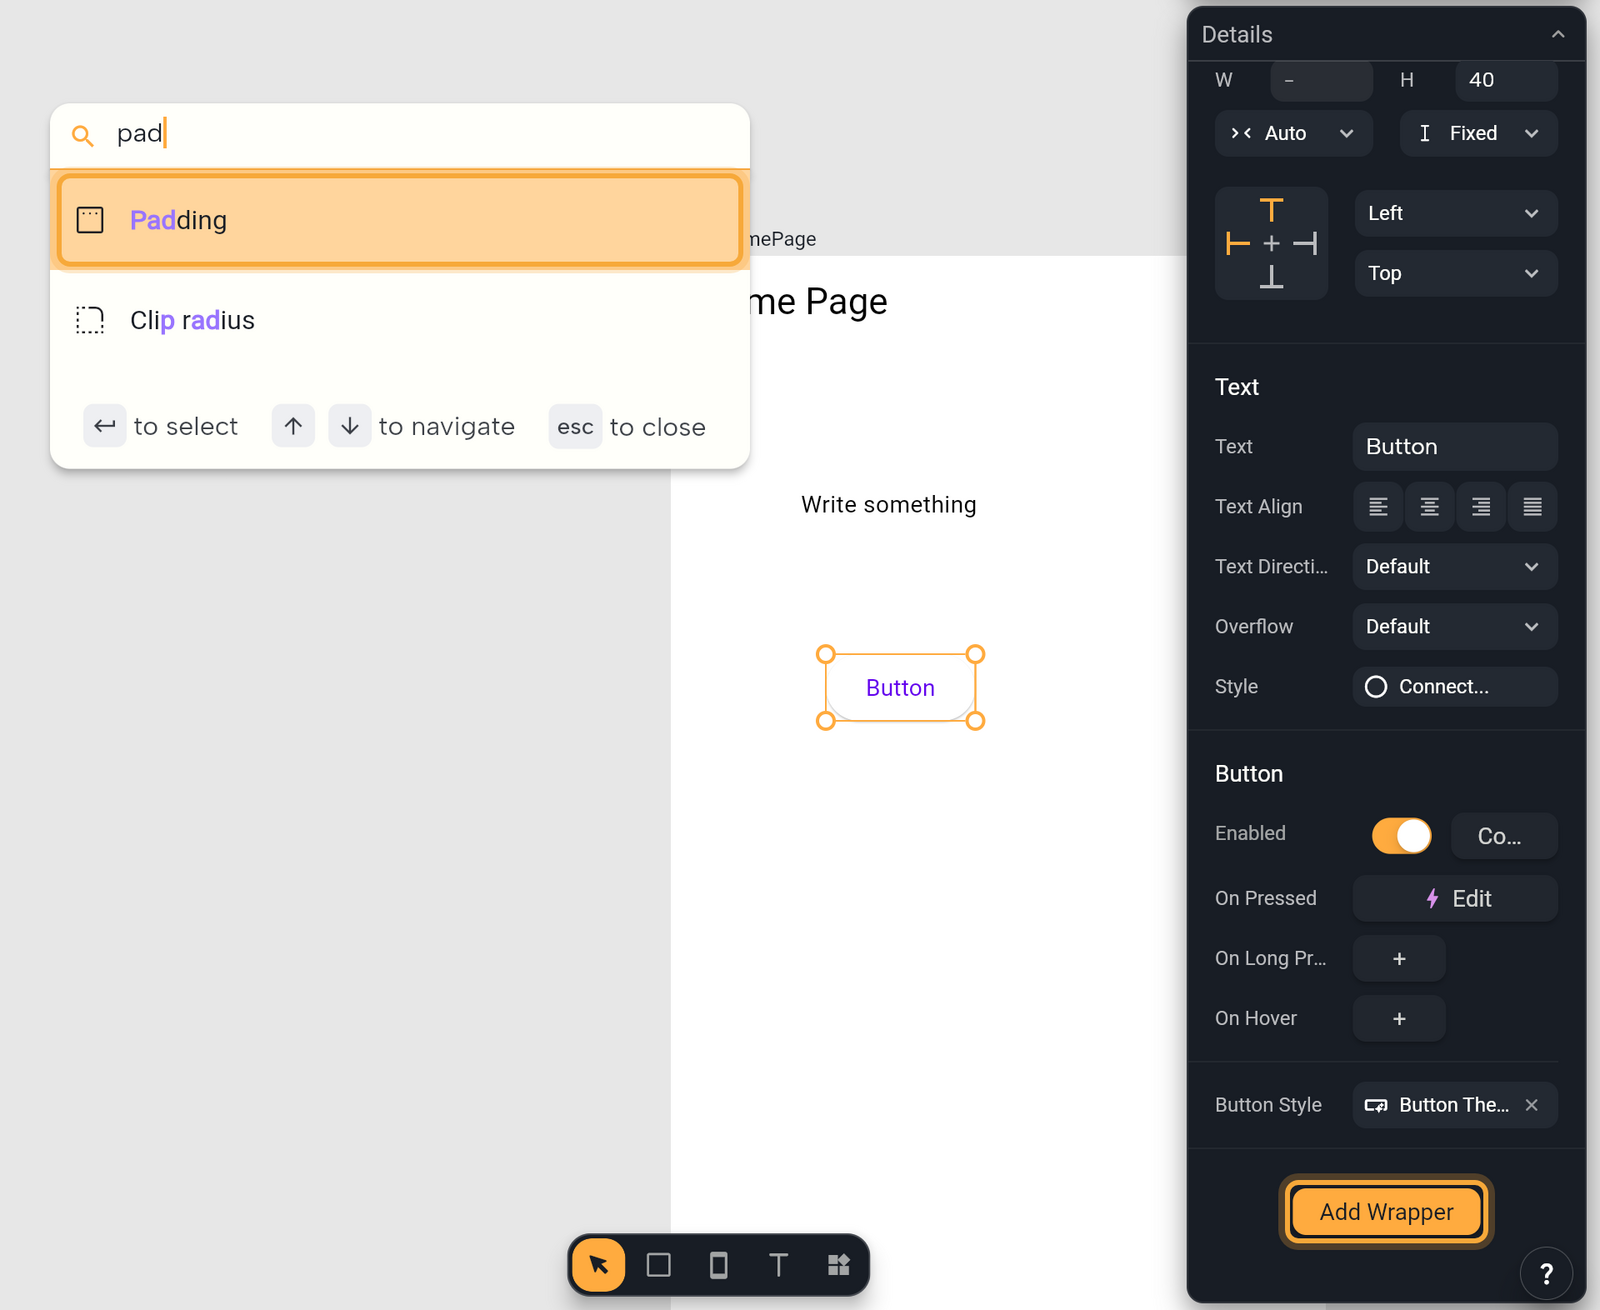Click the Clip radius dashed-corner icon
The width and height of the screenshot is (1600, 1310).
tap(90, 320)
